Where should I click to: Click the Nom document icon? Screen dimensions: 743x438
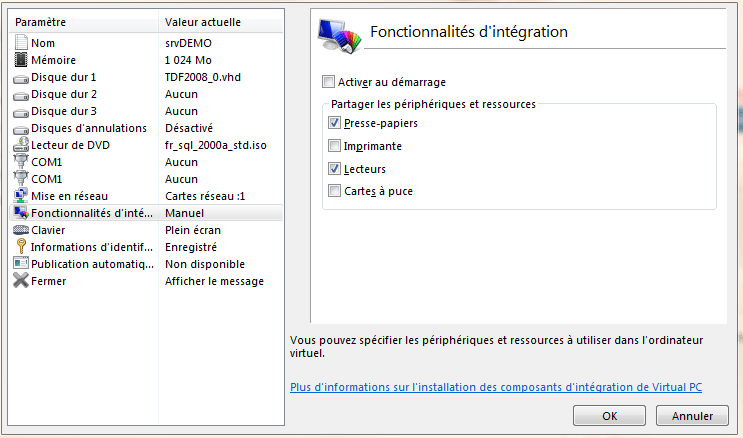(x=21, y=43)
